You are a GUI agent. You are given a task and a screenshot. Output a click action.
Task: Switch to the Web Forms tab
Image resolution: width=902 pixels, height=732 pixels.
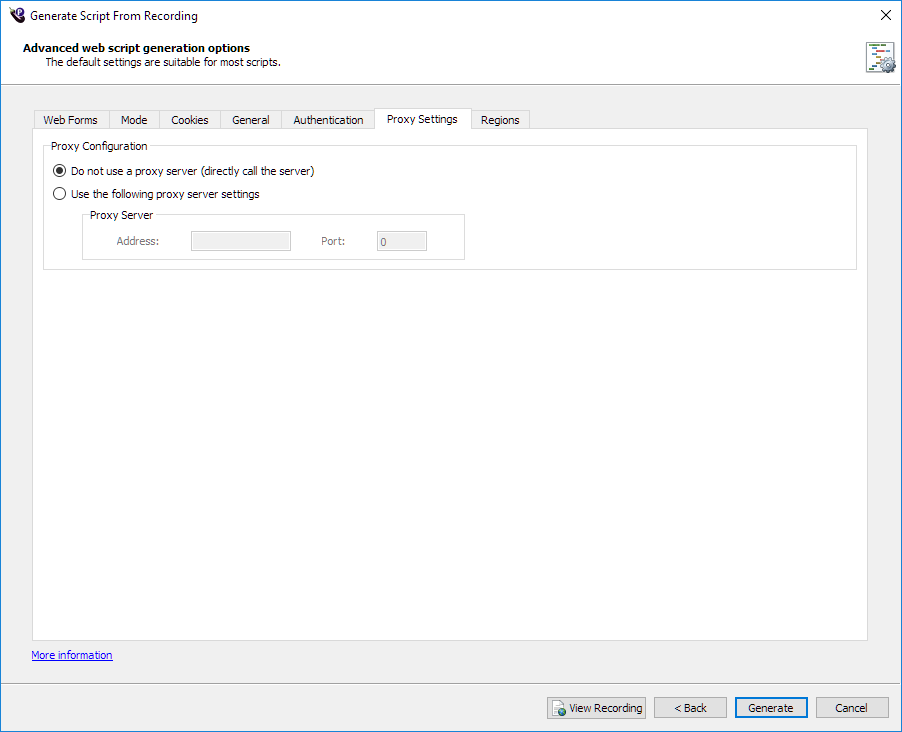click(70, 120)
